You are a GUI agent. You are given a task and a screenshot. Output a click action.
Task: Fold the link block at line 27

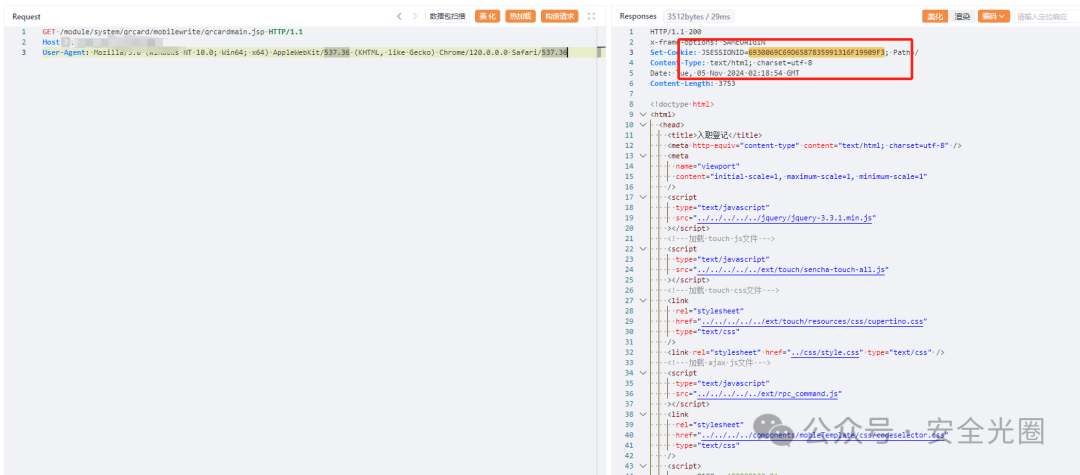pyautogui.click(x=643, y=300)
